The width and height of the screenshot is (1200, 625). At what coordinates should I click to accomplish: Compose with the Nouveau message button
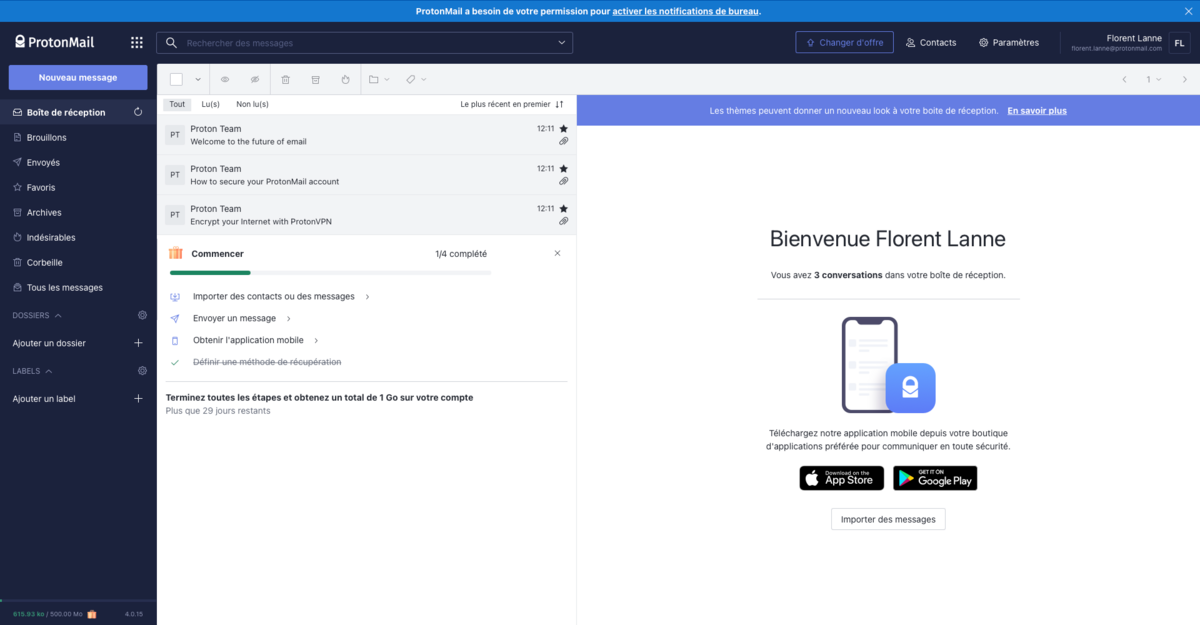78,77
